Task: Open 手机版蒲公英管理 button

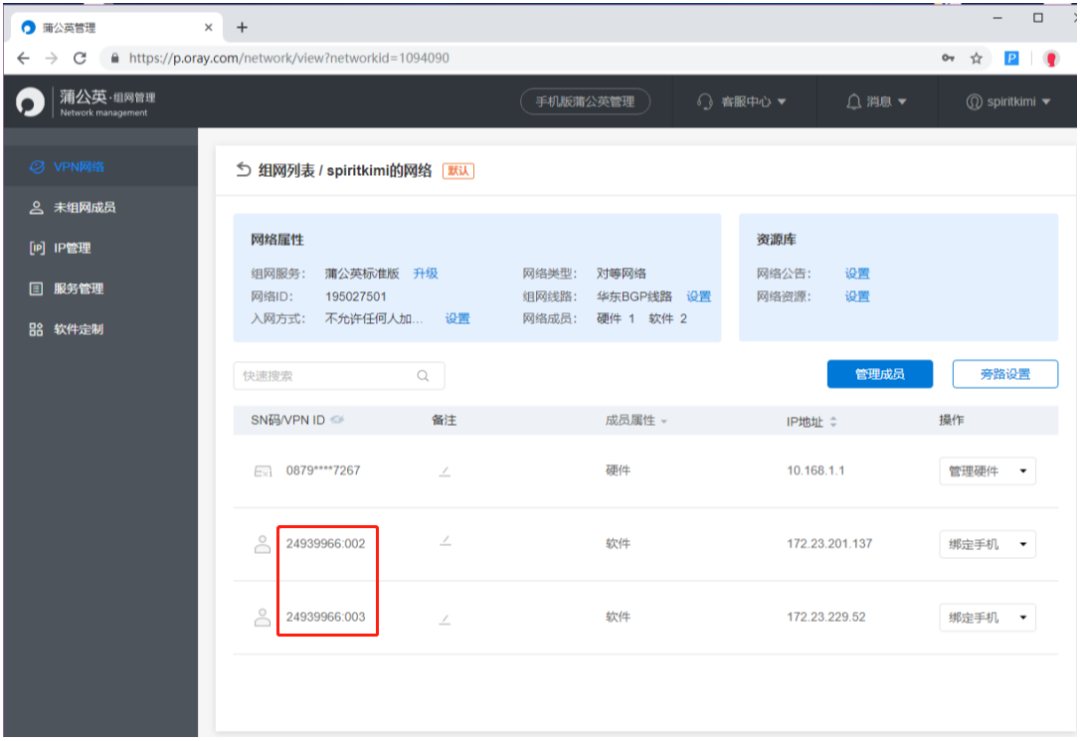Action: tap(585, 102)
